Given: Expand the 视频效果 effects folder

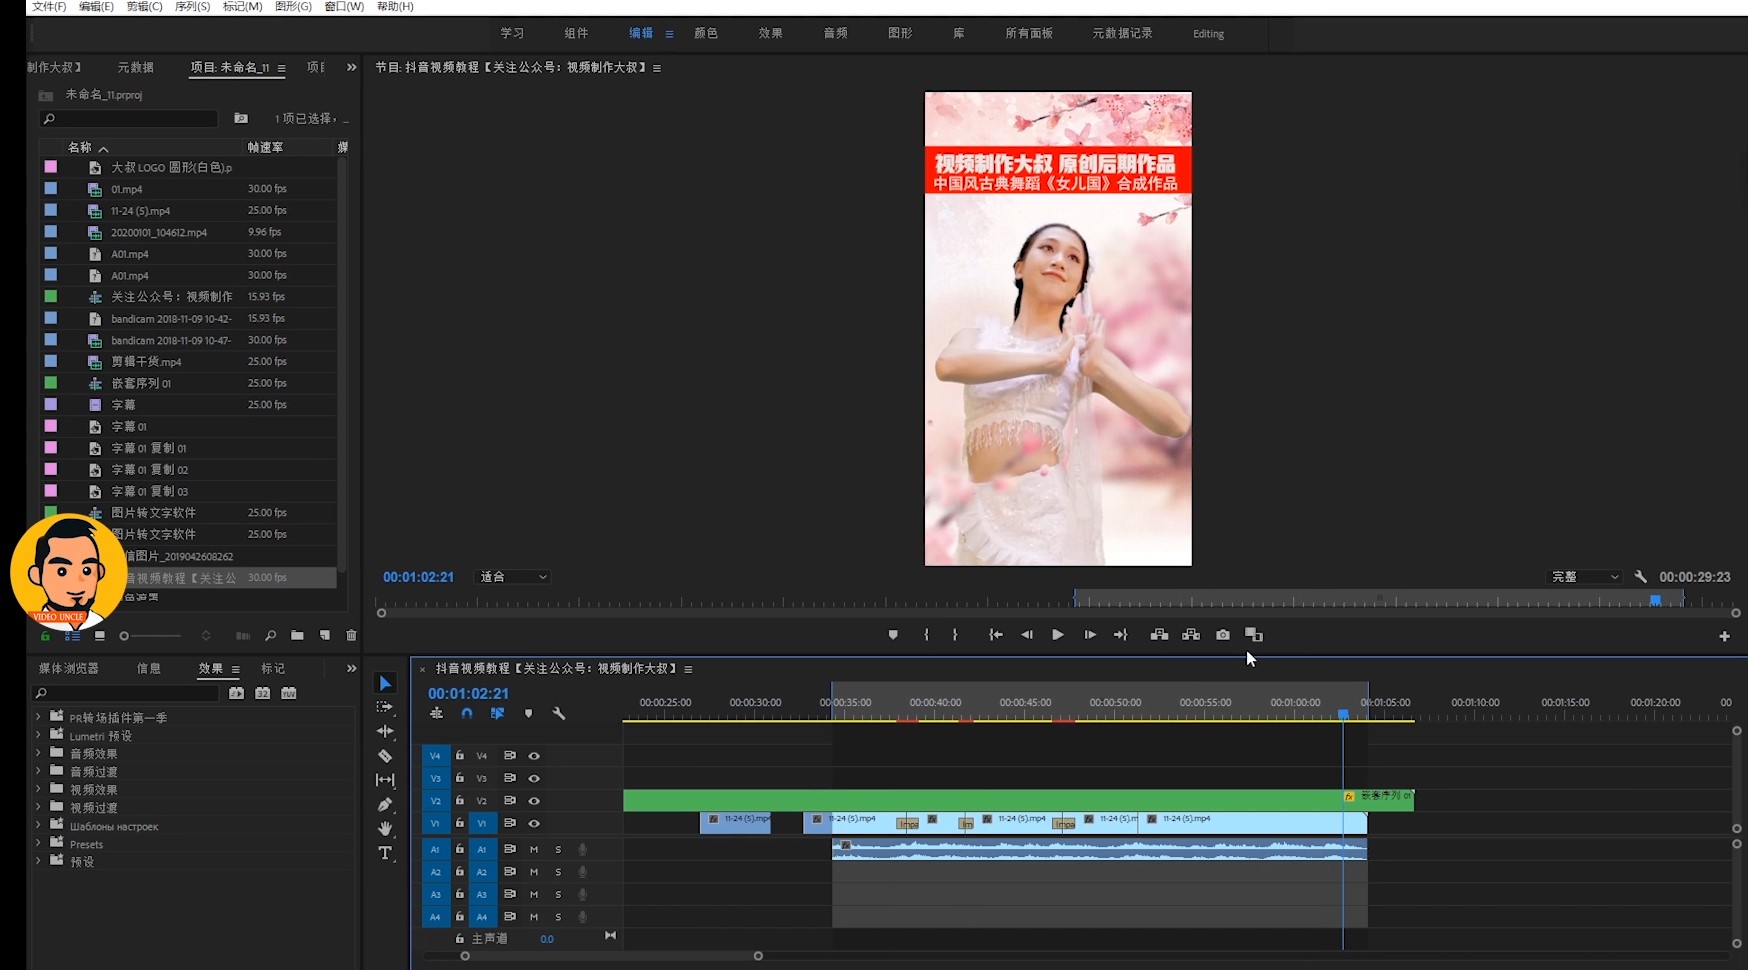Looking at the screenshot, I should (38, 789).
